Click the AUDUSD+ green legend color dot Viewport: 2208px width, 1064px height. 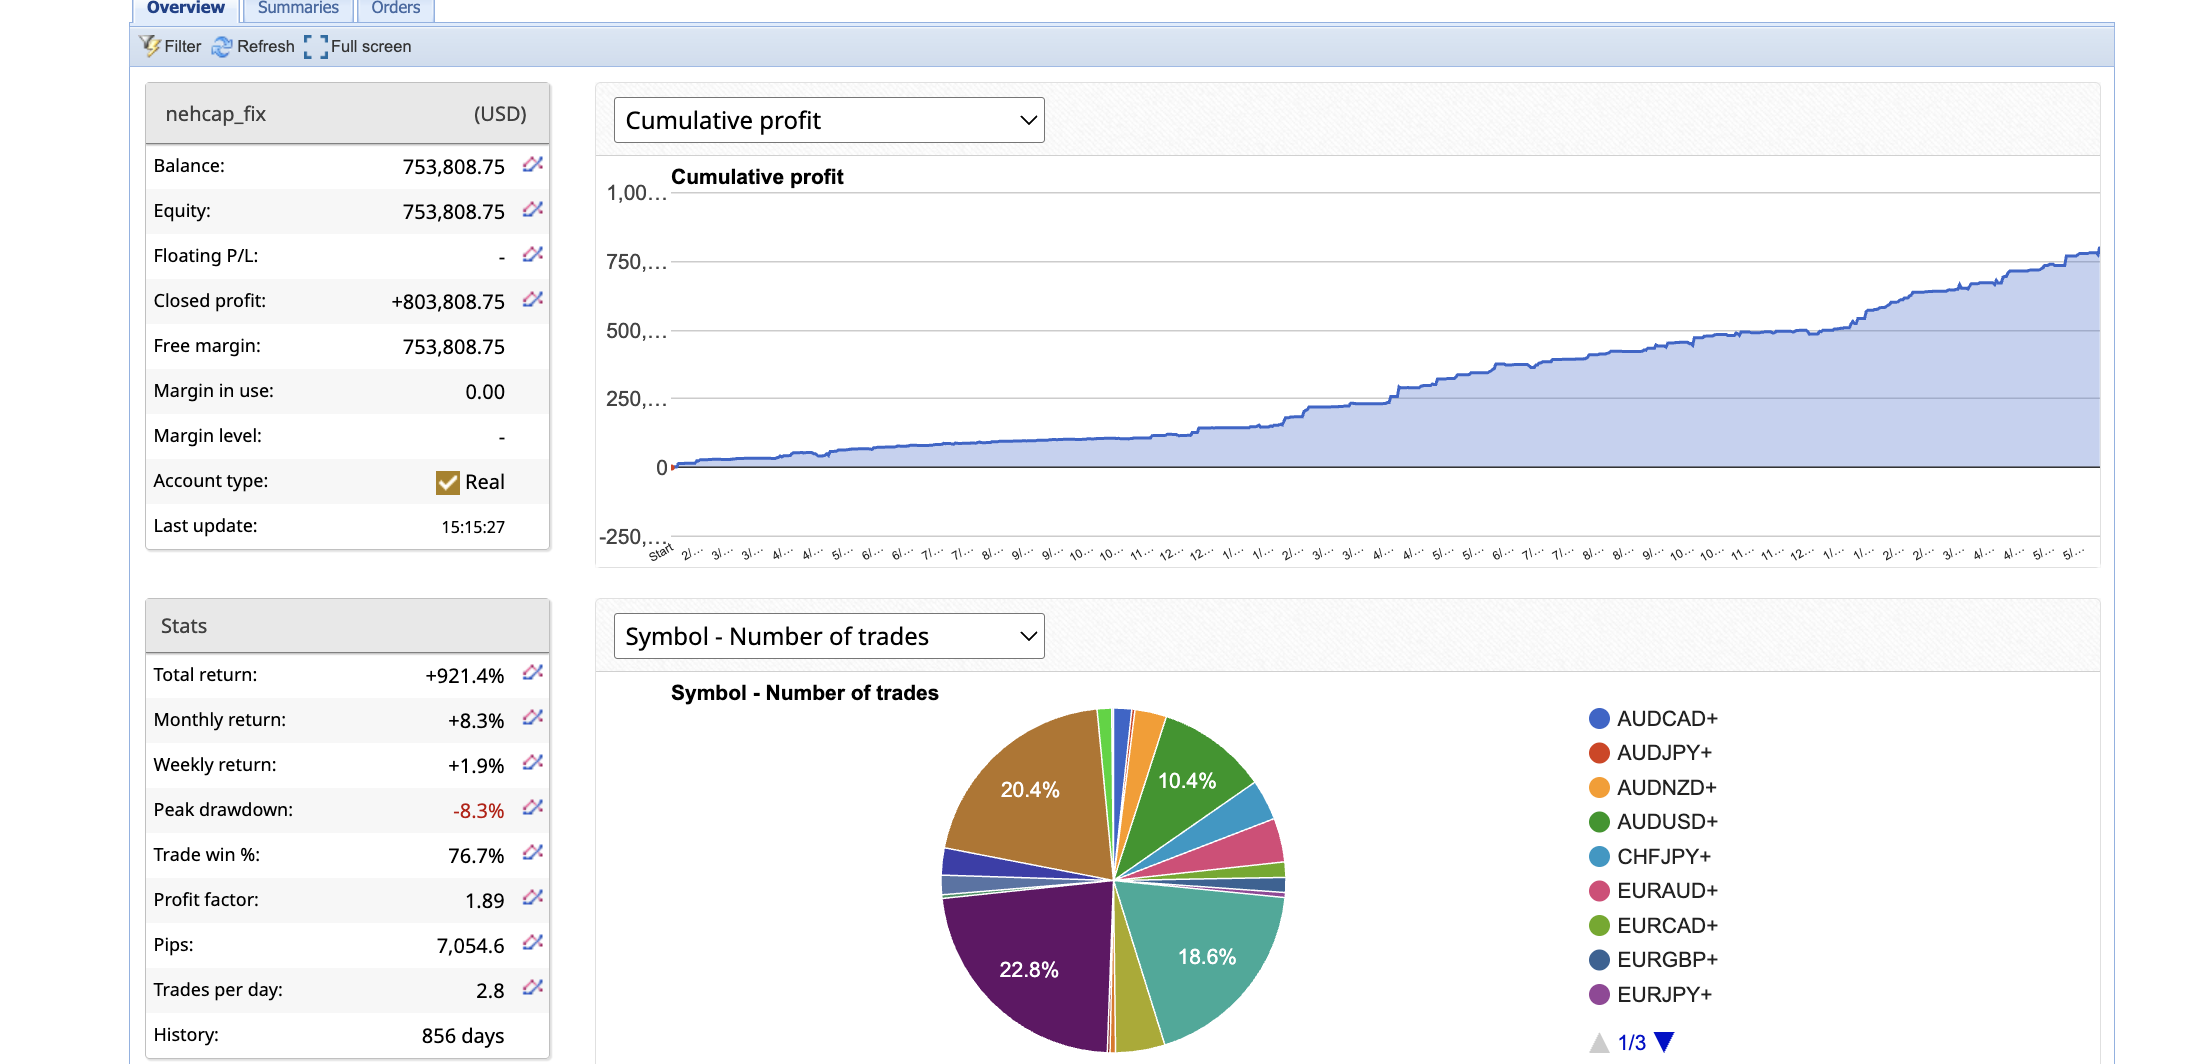point(1599,822)
